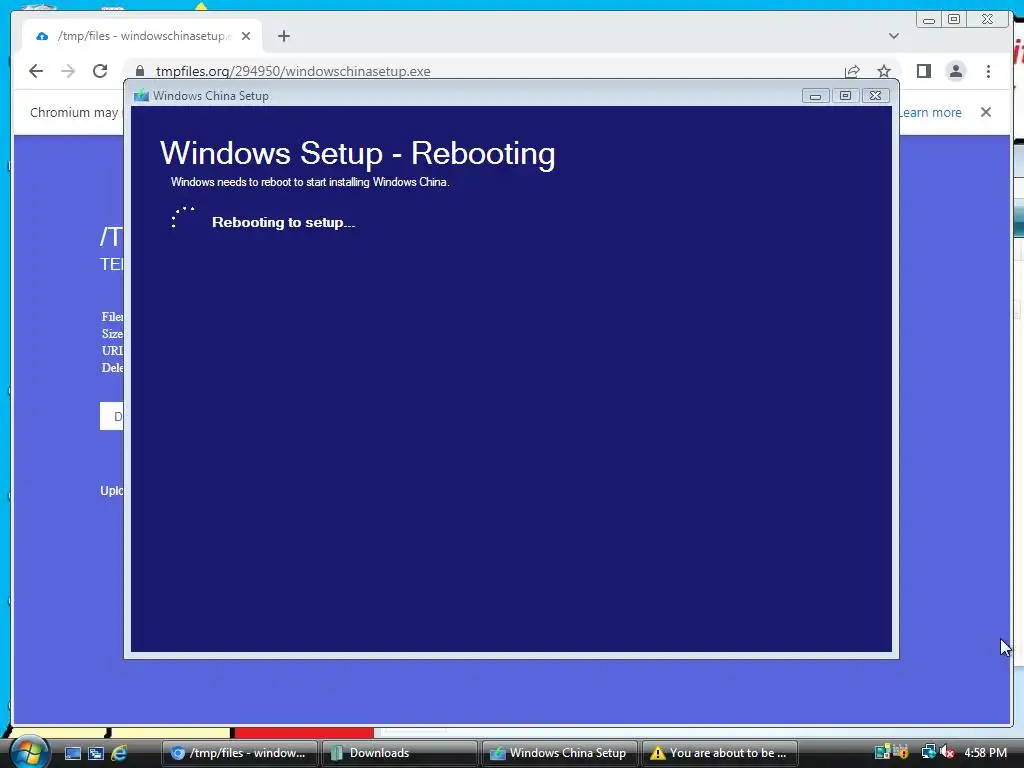Click the forward navigation arrow
The height and width of the screenshot is (768, 1024).
pos(68,71)
